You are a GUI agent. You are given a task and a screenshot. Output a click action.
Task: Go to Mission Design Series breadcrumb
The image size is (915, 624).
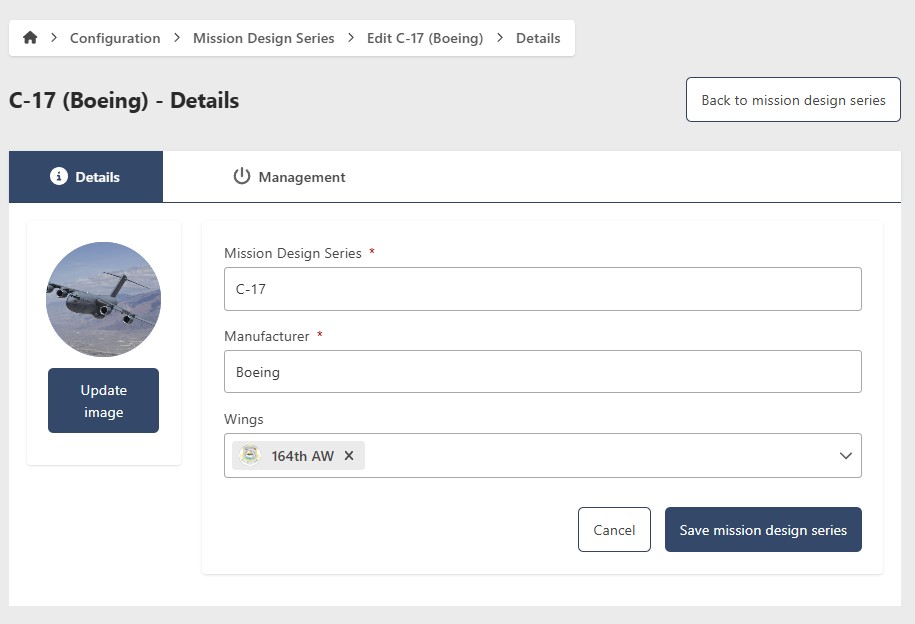(x=264, y=38)
